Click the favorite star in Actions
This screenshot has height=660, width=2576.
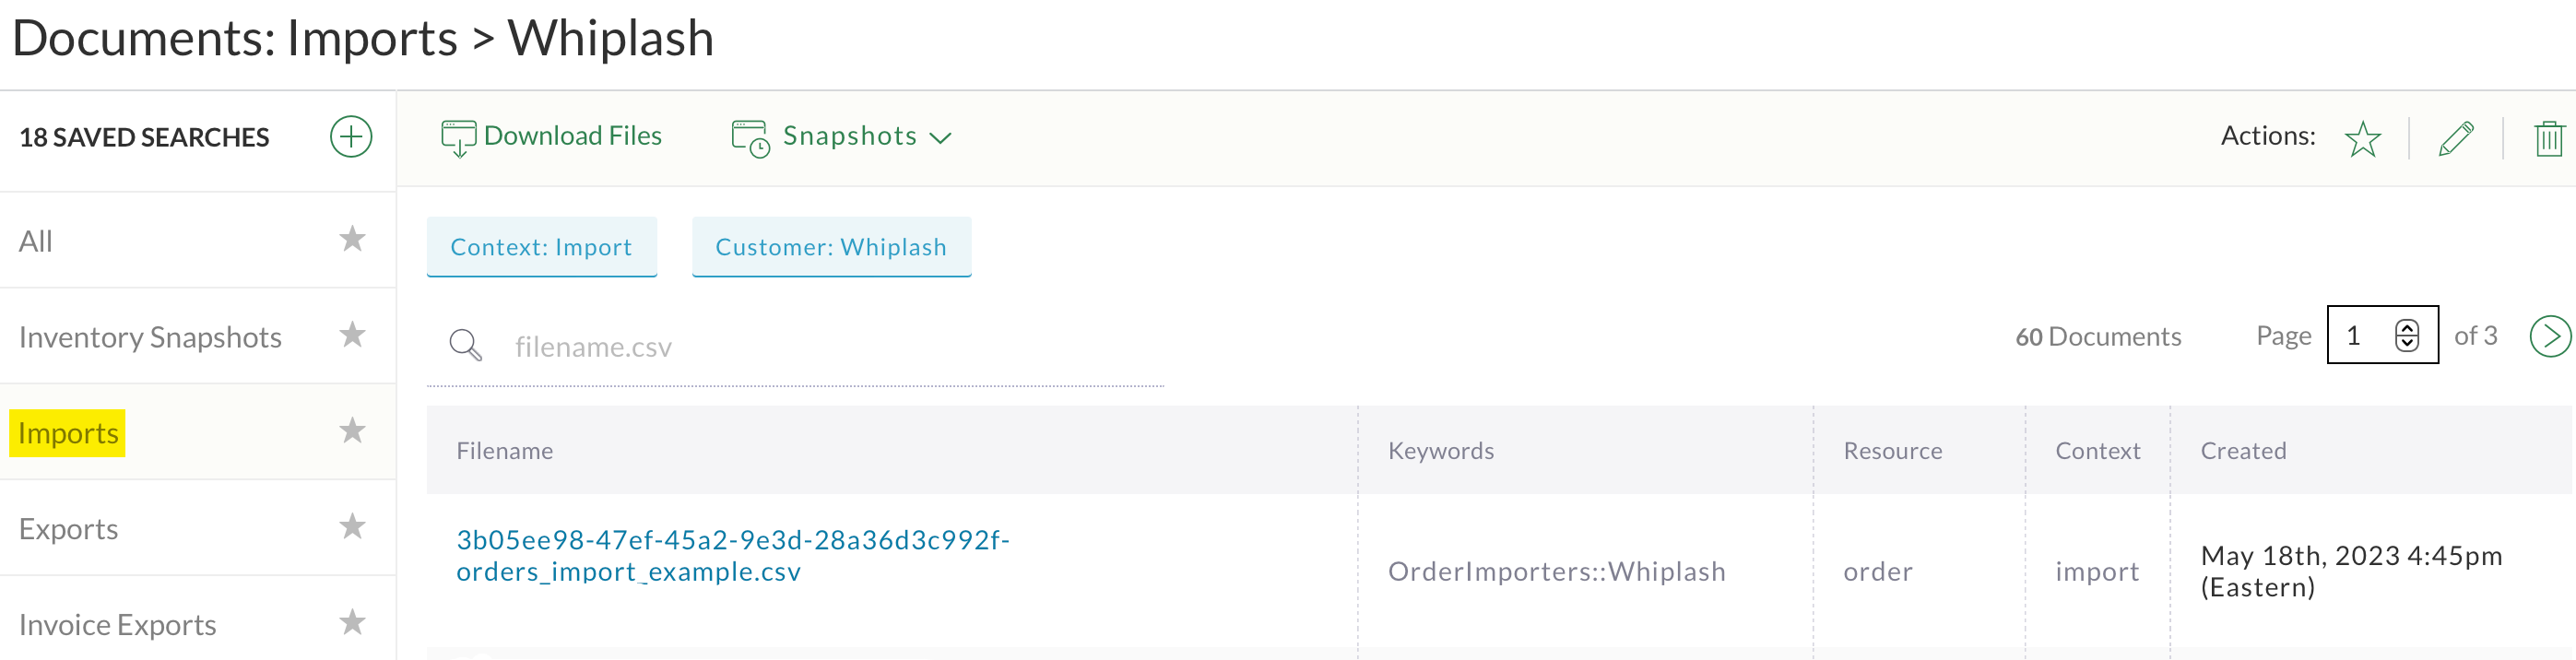tap(2362, 139)
